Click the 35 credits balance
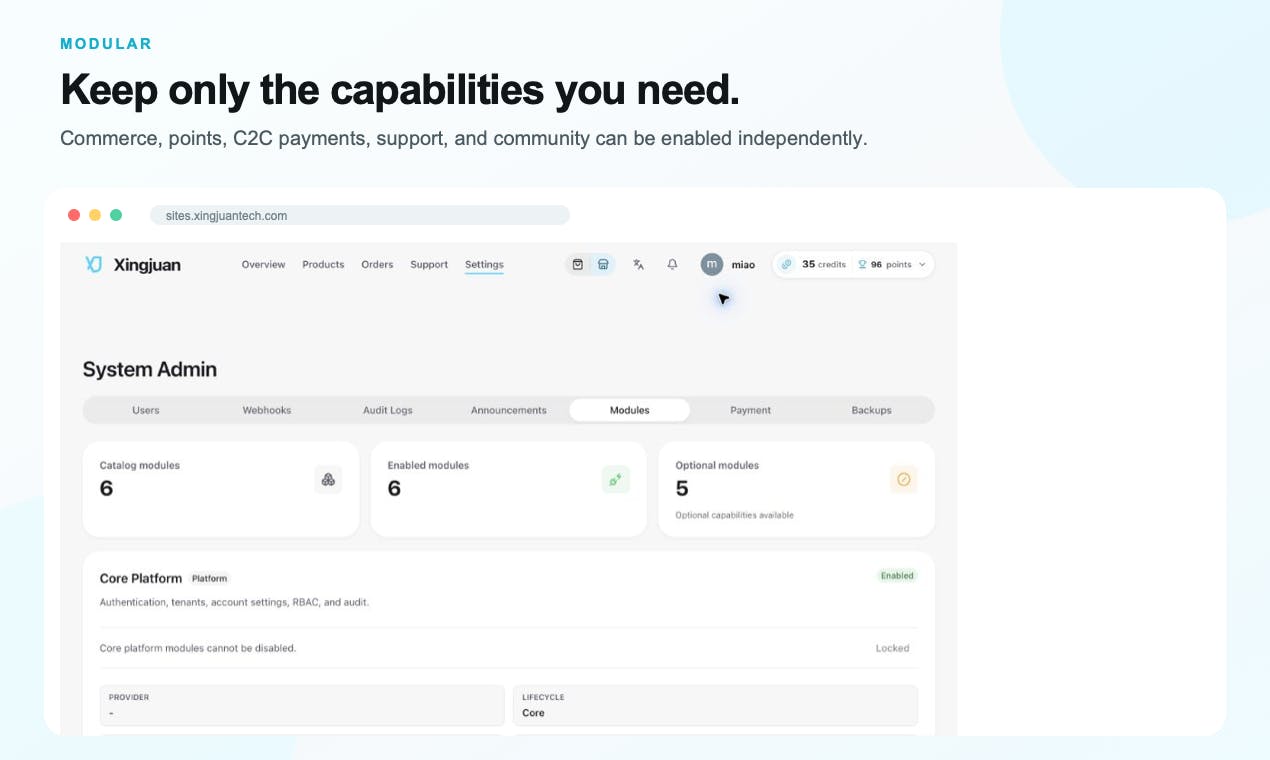This screenshot has height=760, width=1270. (x=824, y=264)
